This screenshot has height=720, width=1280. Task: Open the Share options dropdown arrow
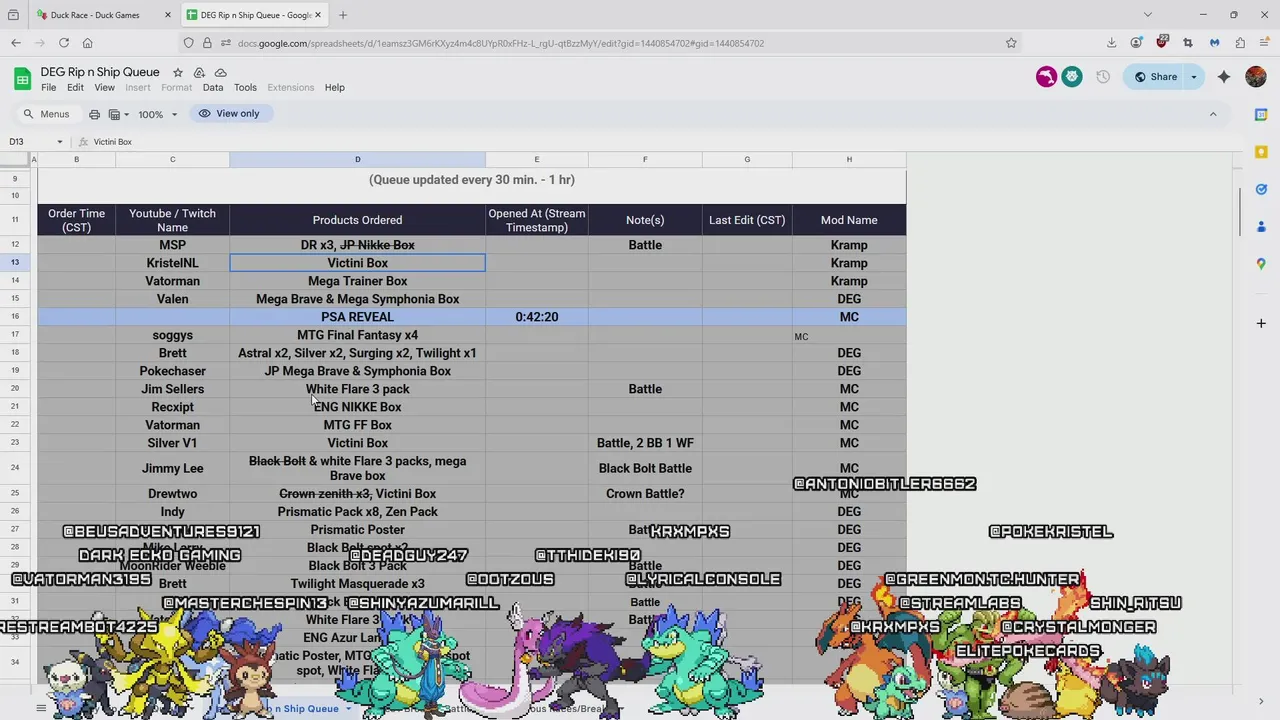(x=1193, y=77)
